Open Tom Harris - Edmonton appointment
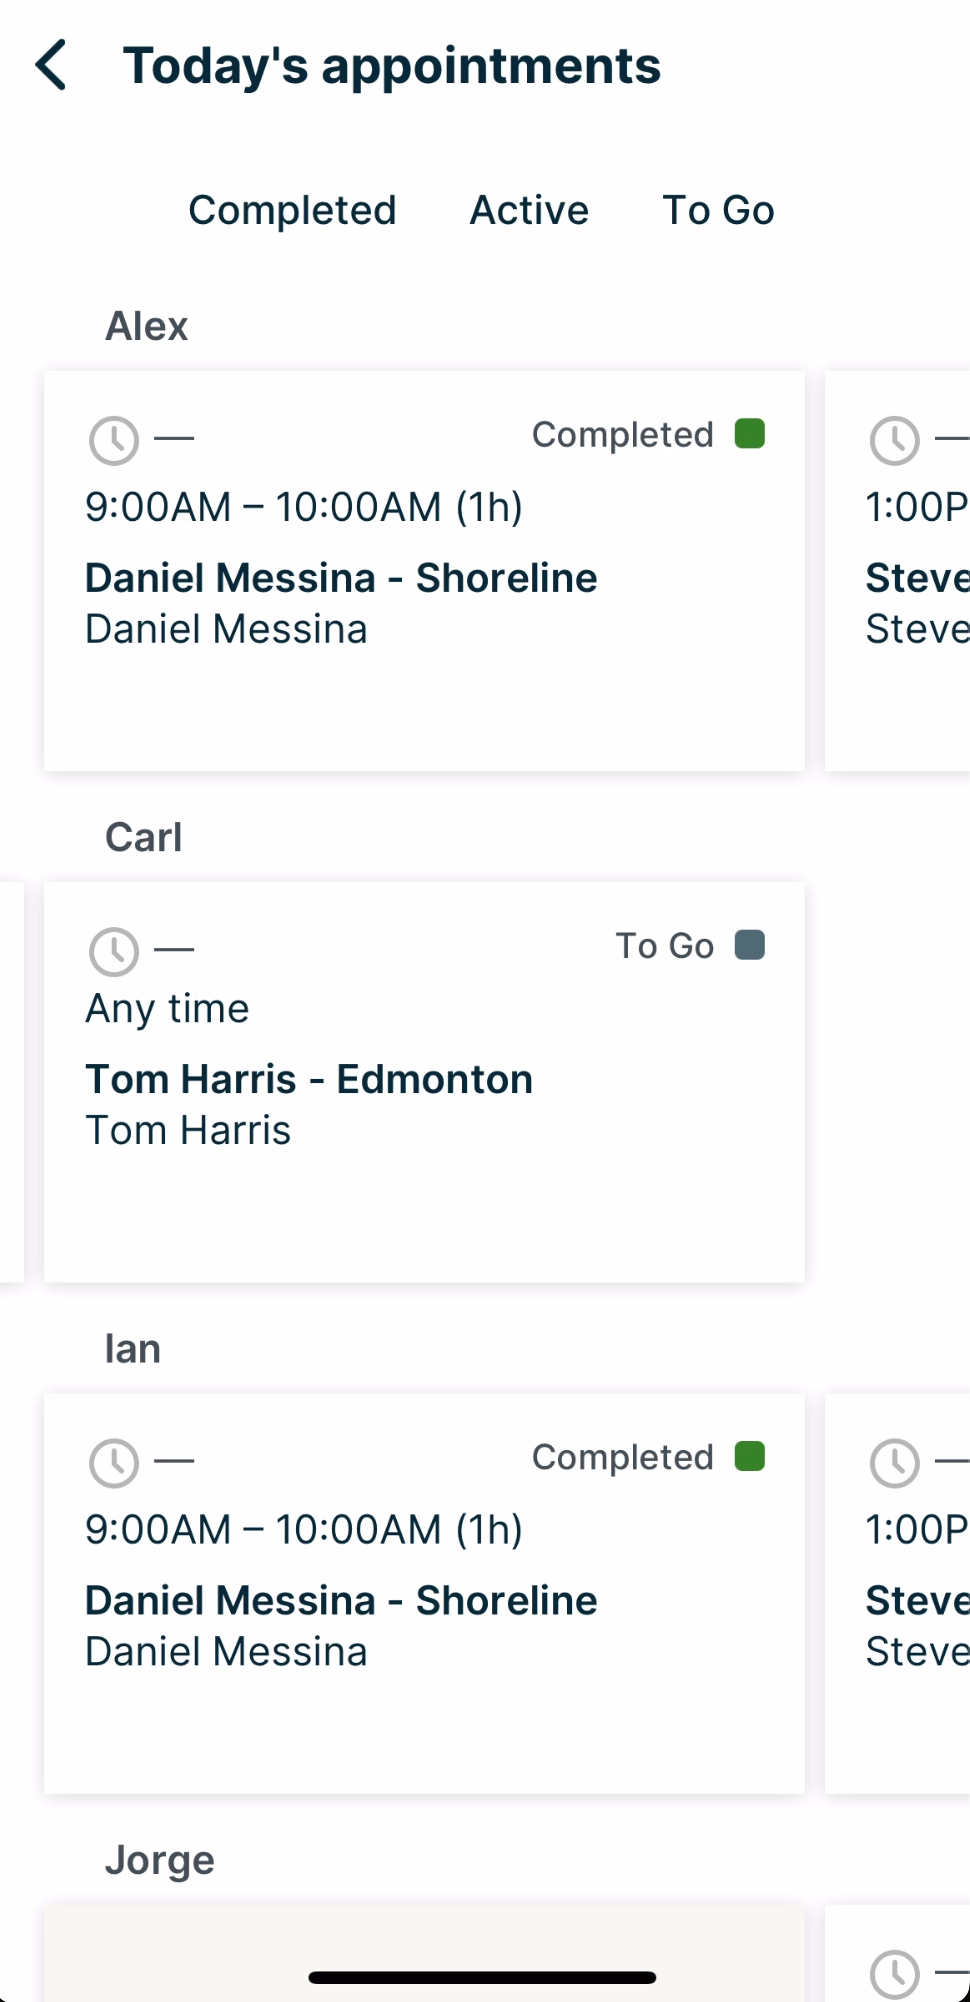 pos(309,1080)
